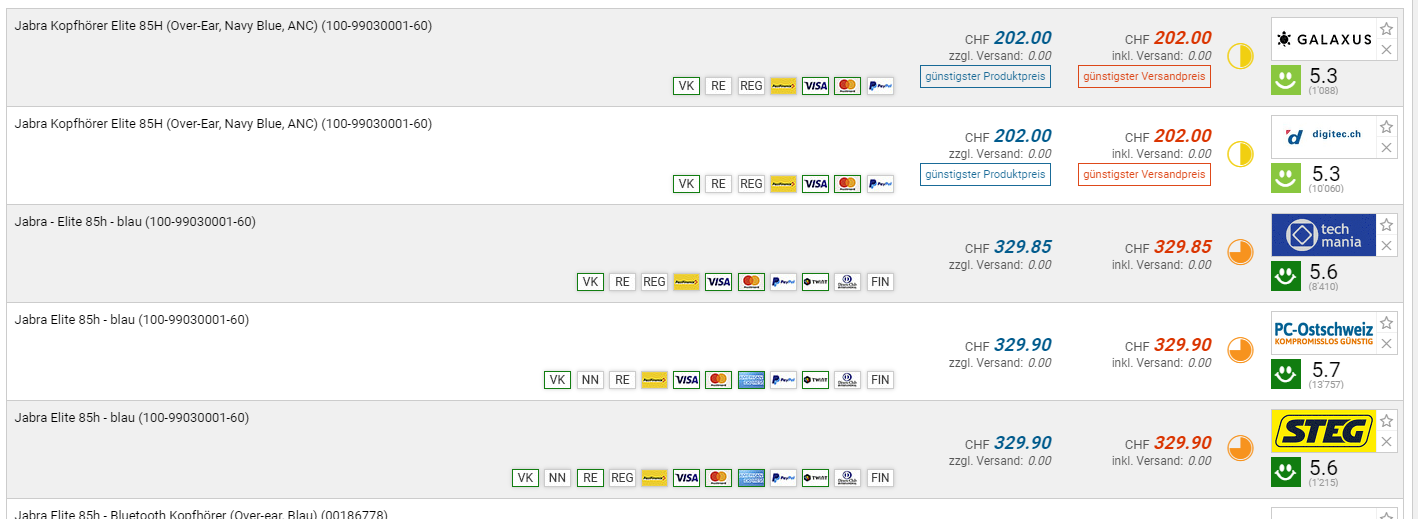Star the tech mania offer
Screen dimensions: 1418x519
point(1386,225)
